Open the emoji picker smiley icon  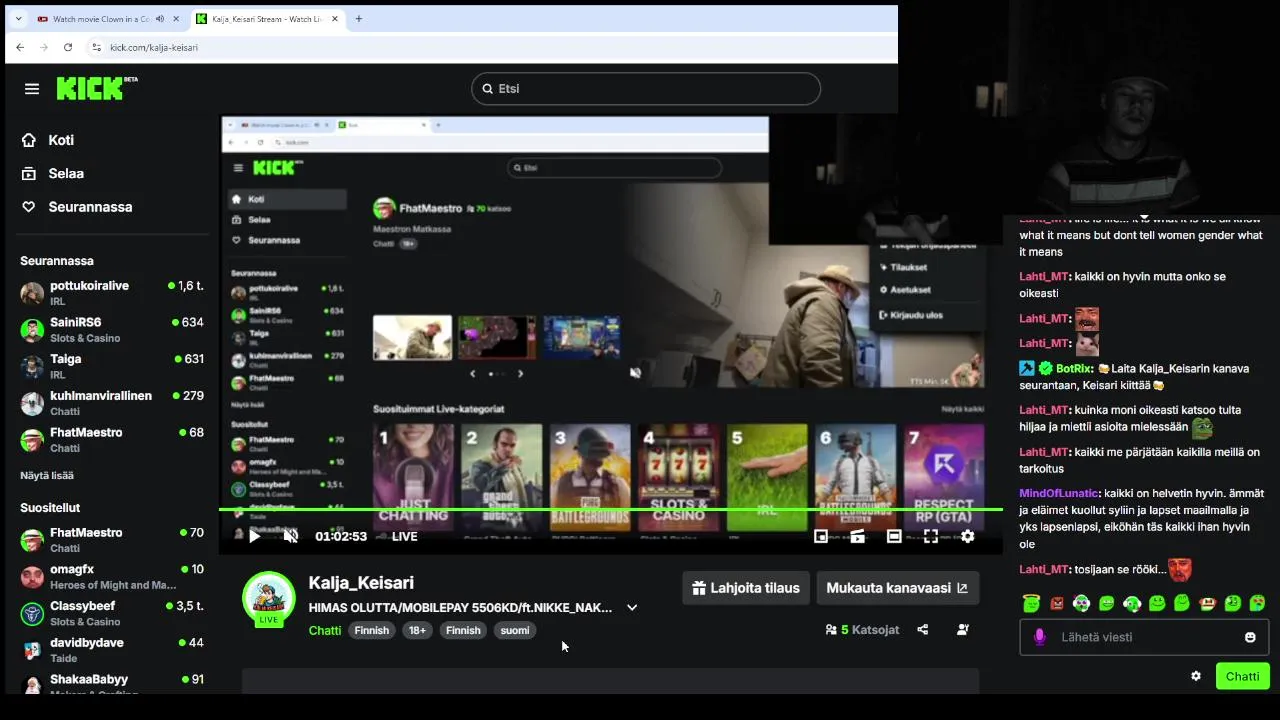pos(1250,637)
